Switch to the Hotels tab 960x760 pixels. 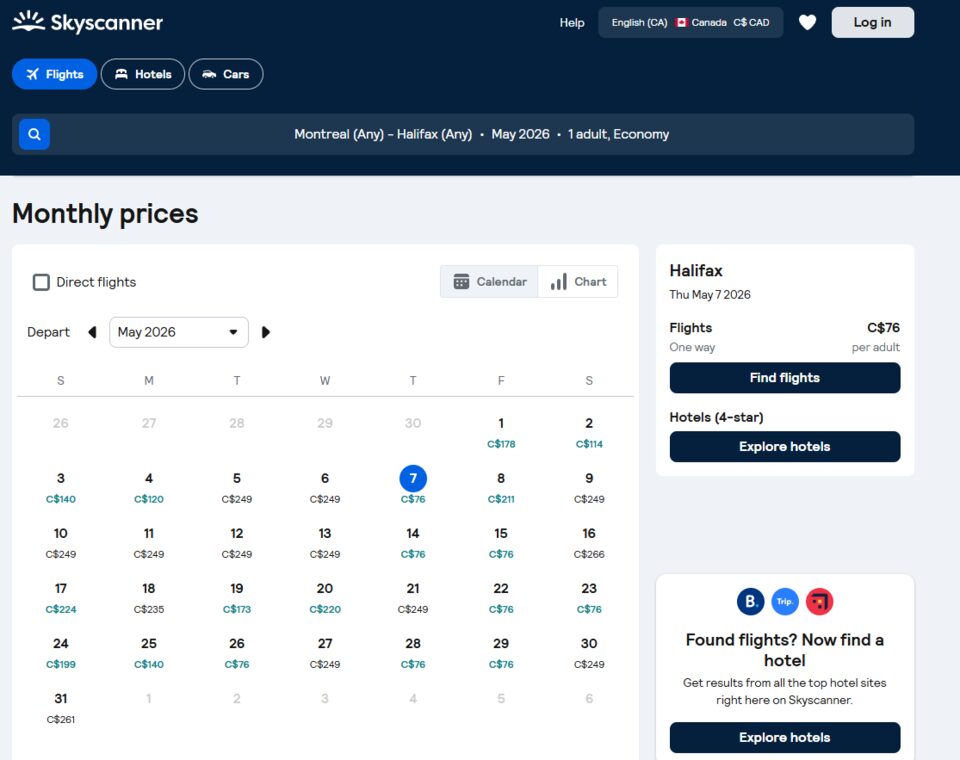142,74
